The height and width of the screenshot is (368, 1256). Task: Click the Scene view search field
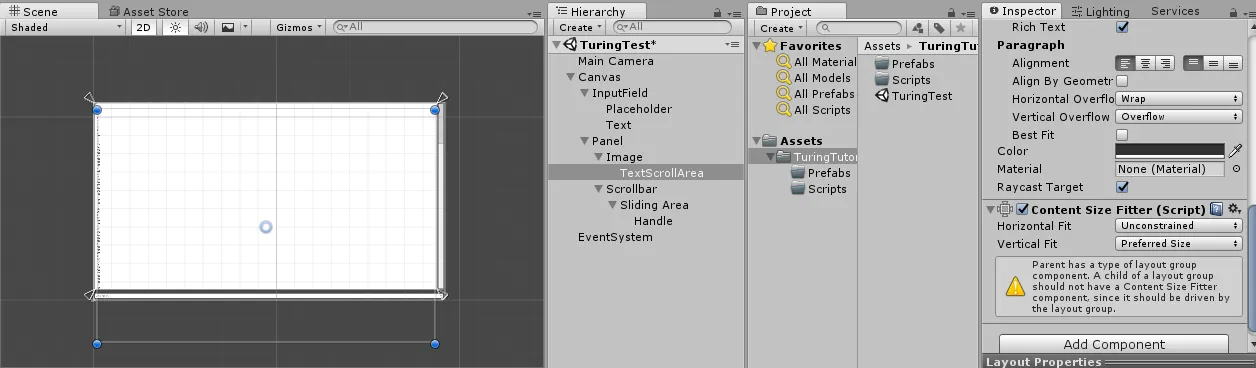pos(434,27)
